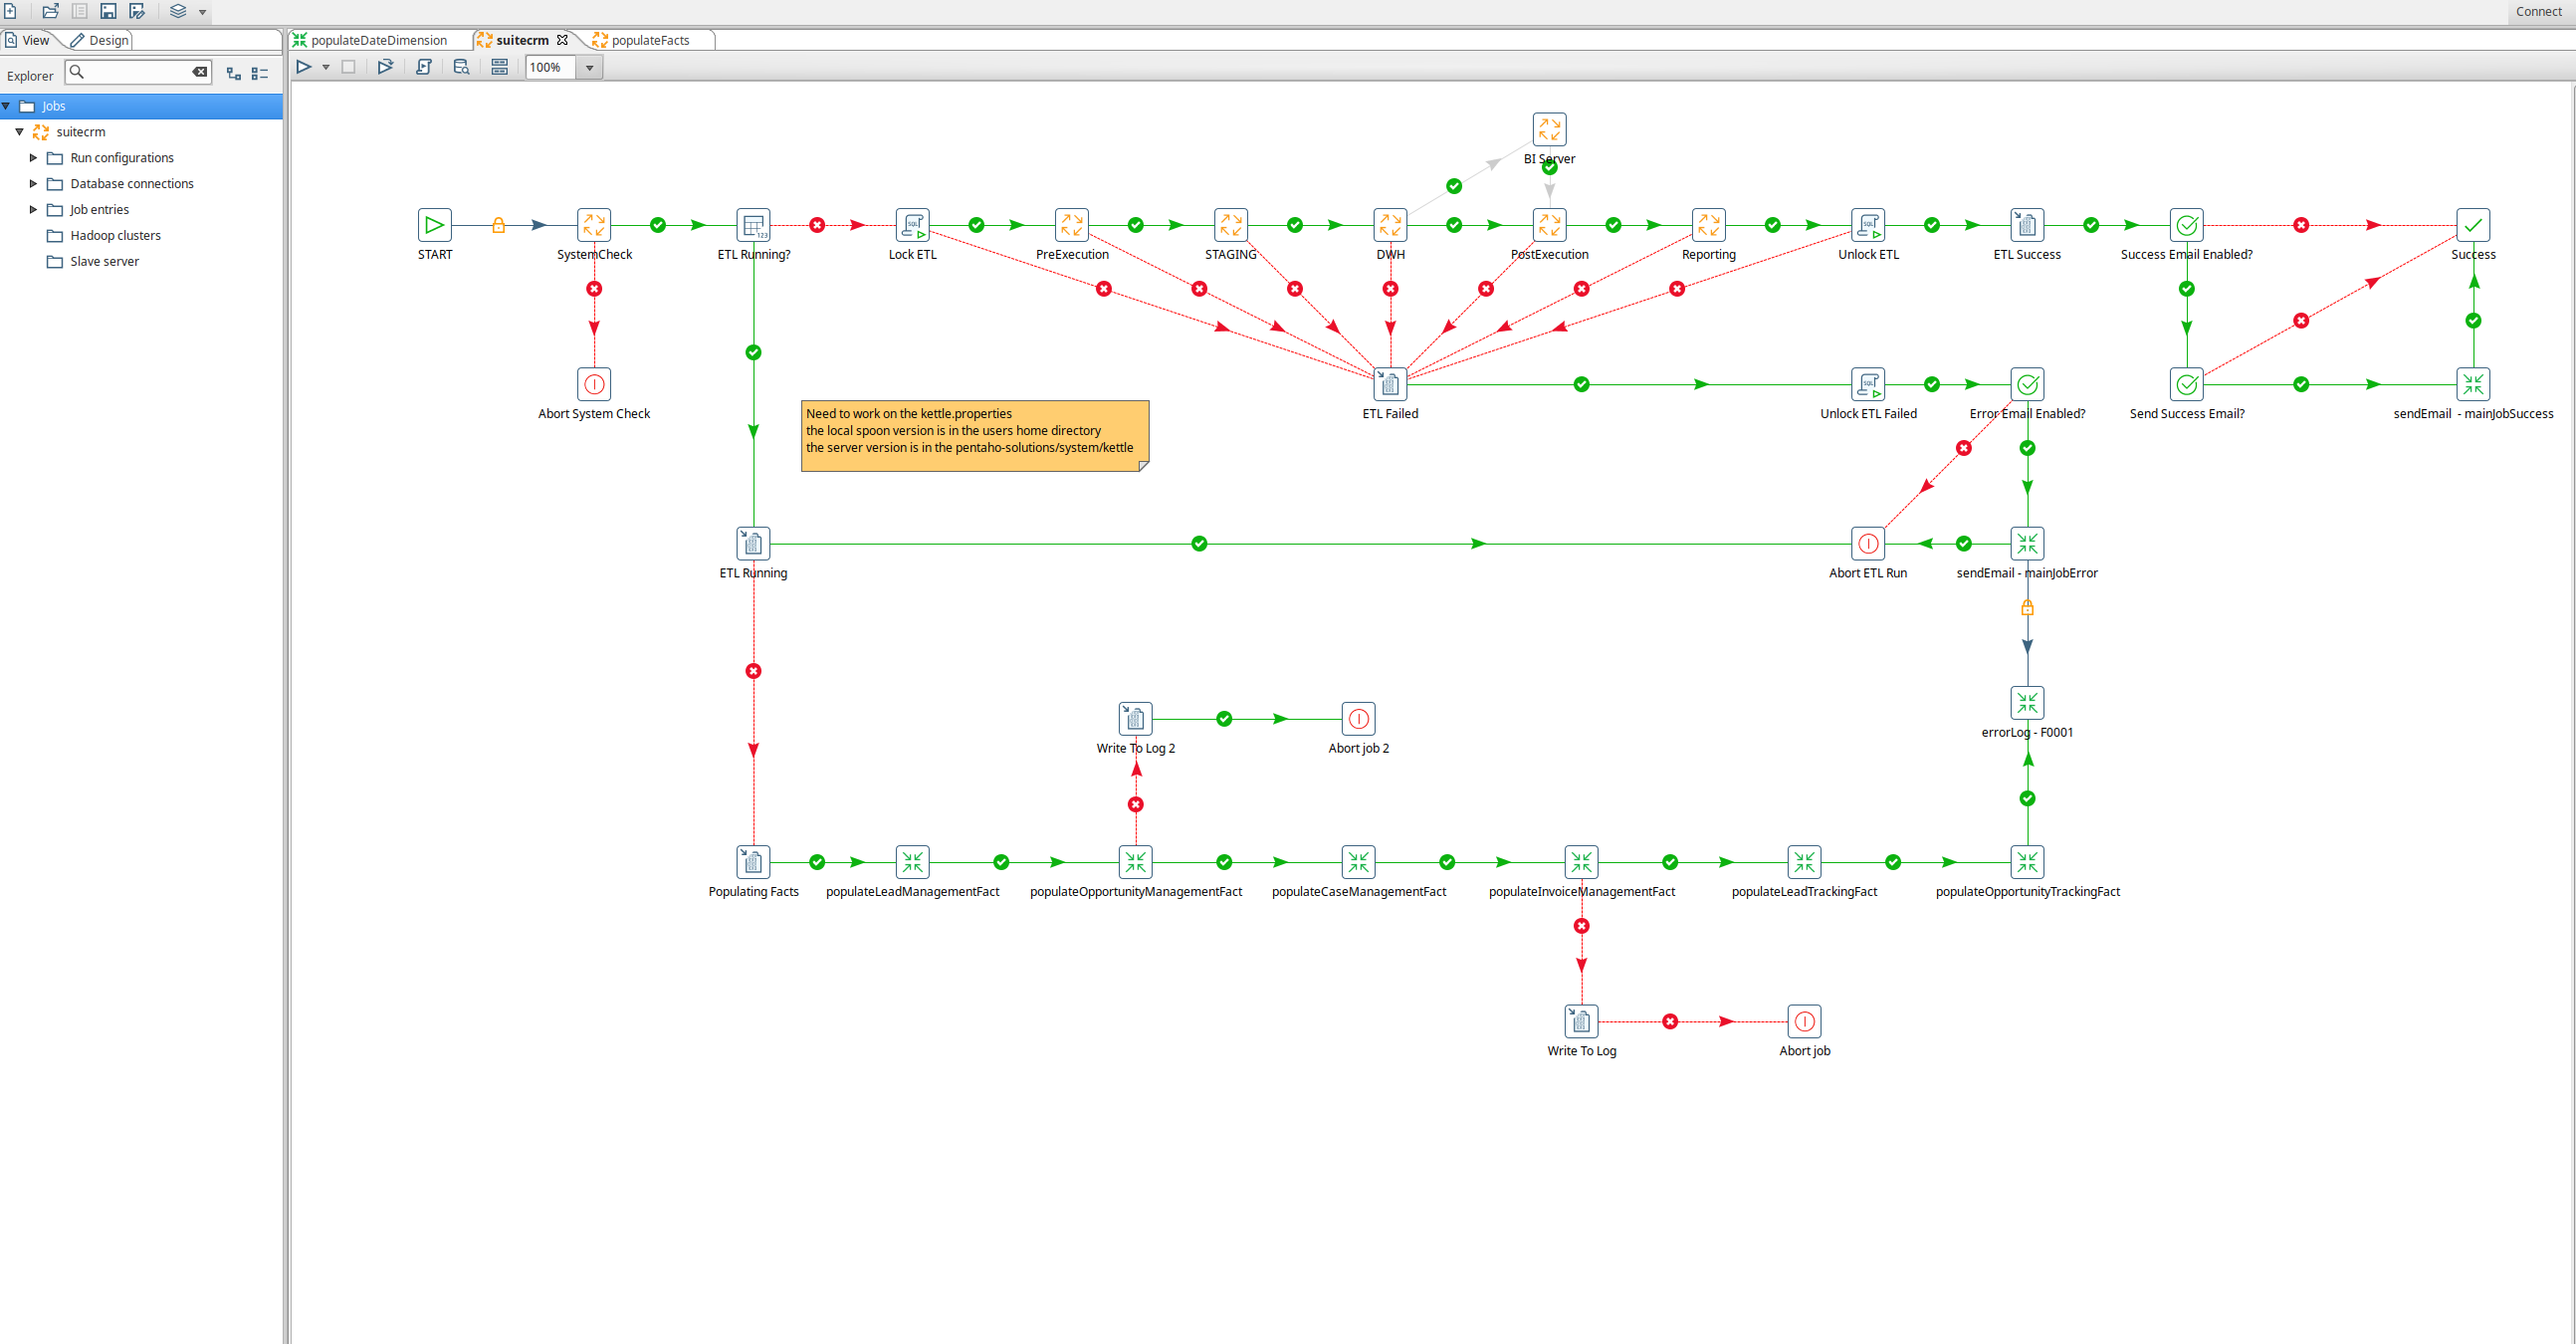Select the Write To Log 2 entry

tap(1135, 718)
